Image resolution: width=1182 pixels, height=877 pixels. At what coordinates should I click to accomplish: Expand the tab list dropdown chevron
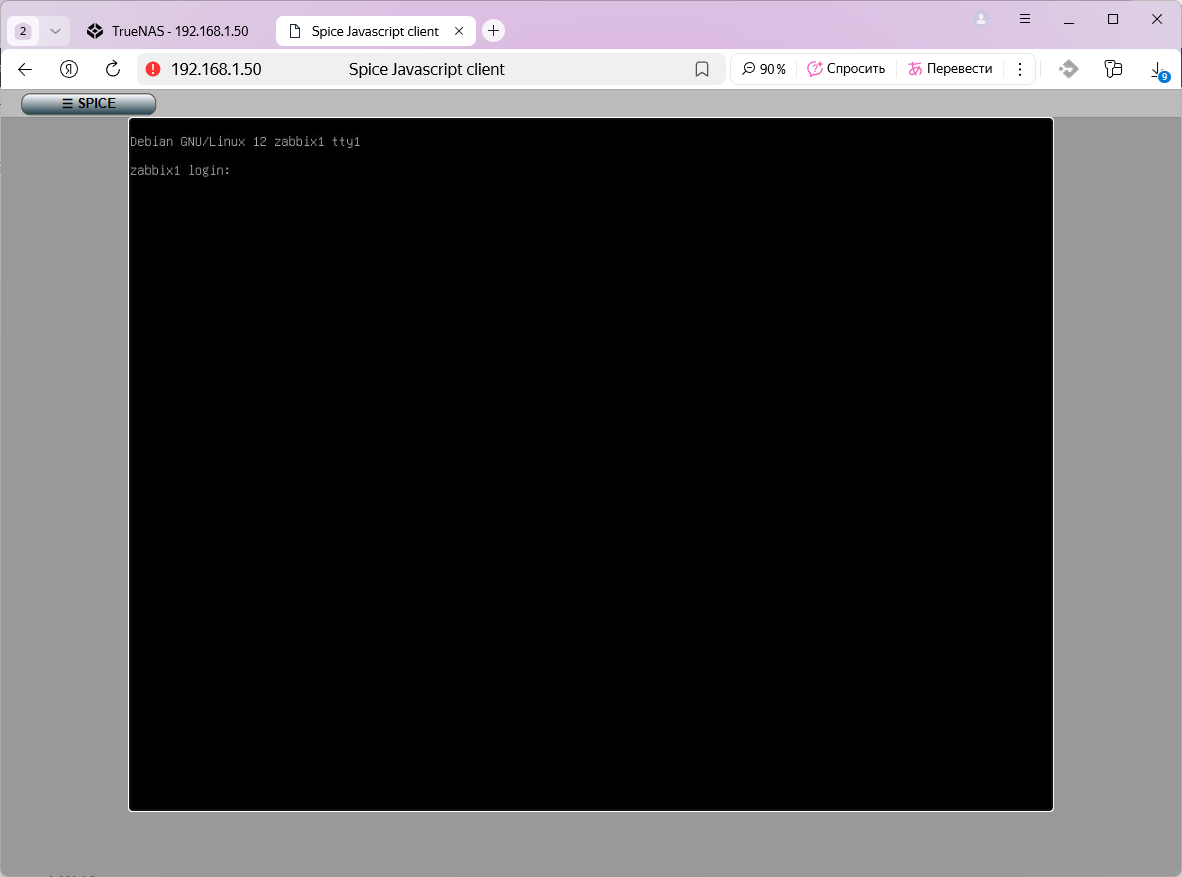pos(55,31)
